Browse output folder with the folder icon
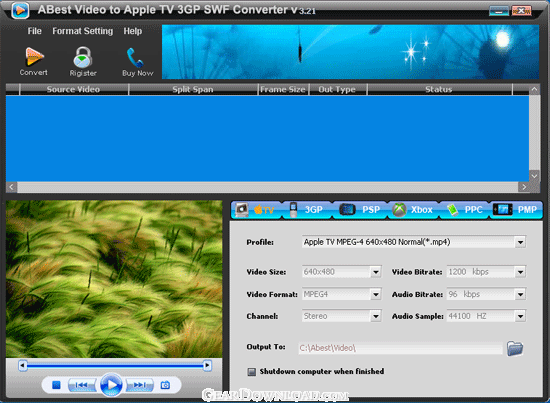Screen dimensions: 550x403 (515, 348)
